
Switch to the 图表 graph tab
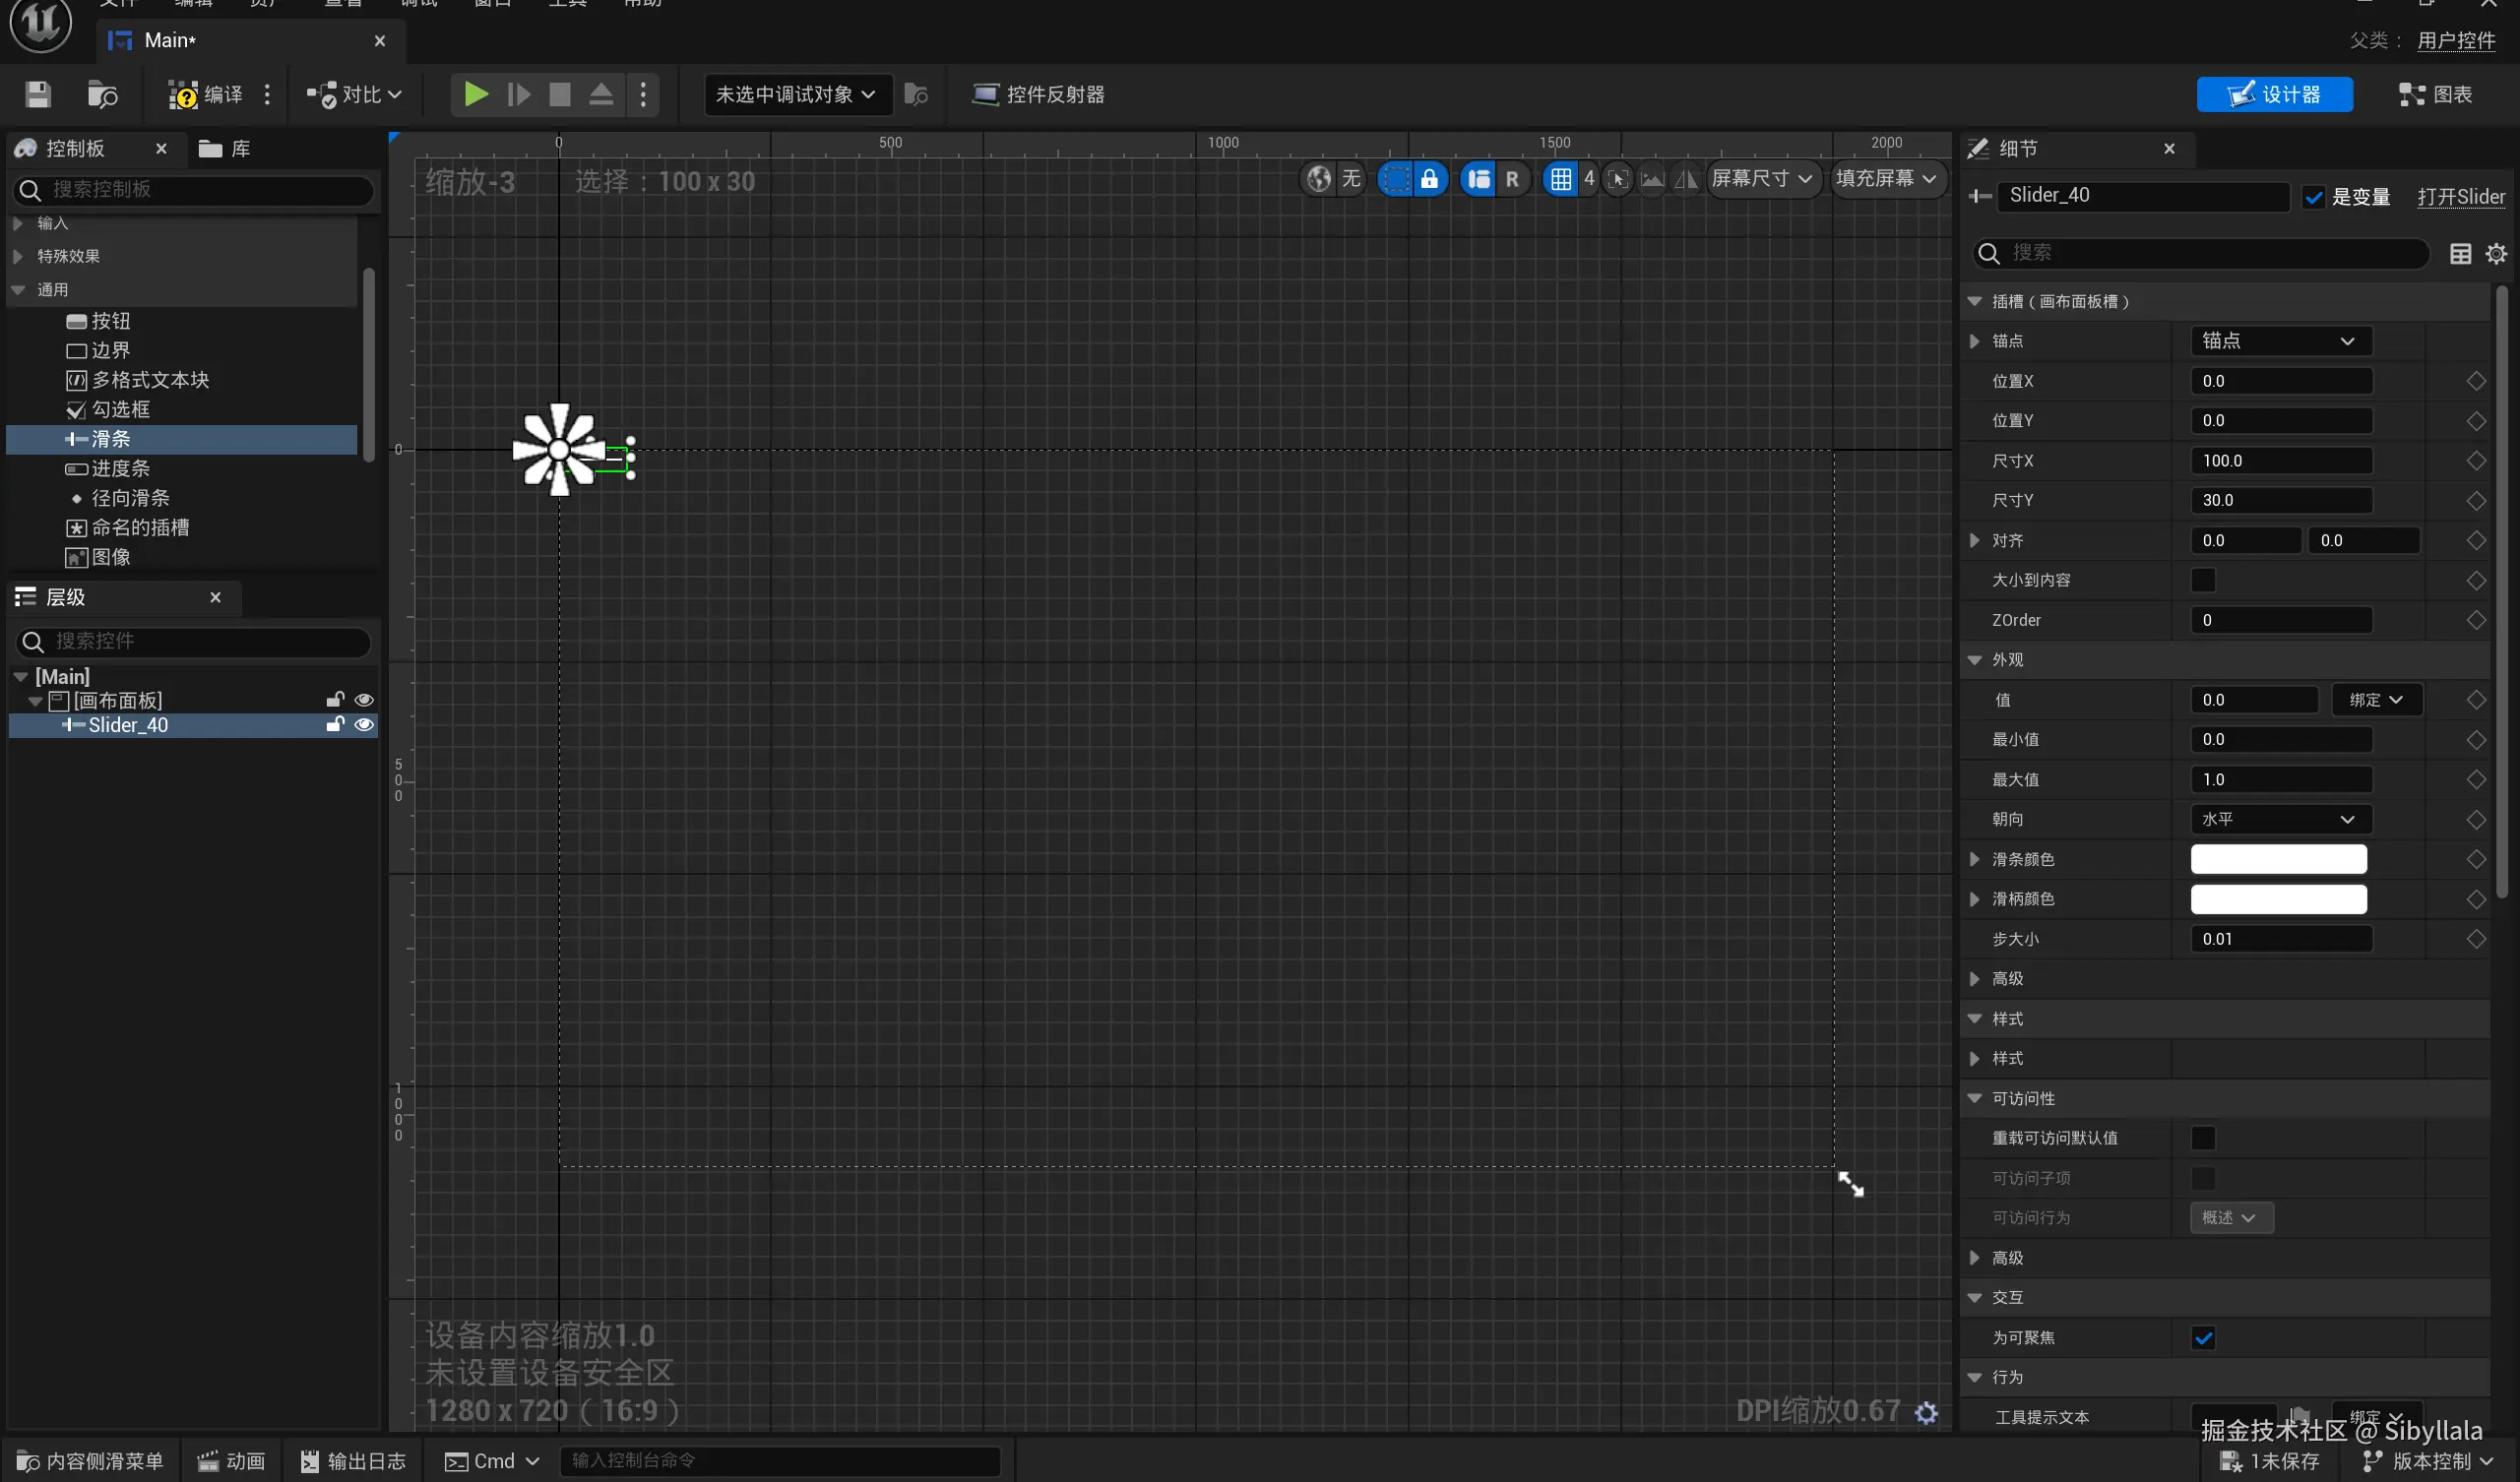click(x=2435, y=94)
